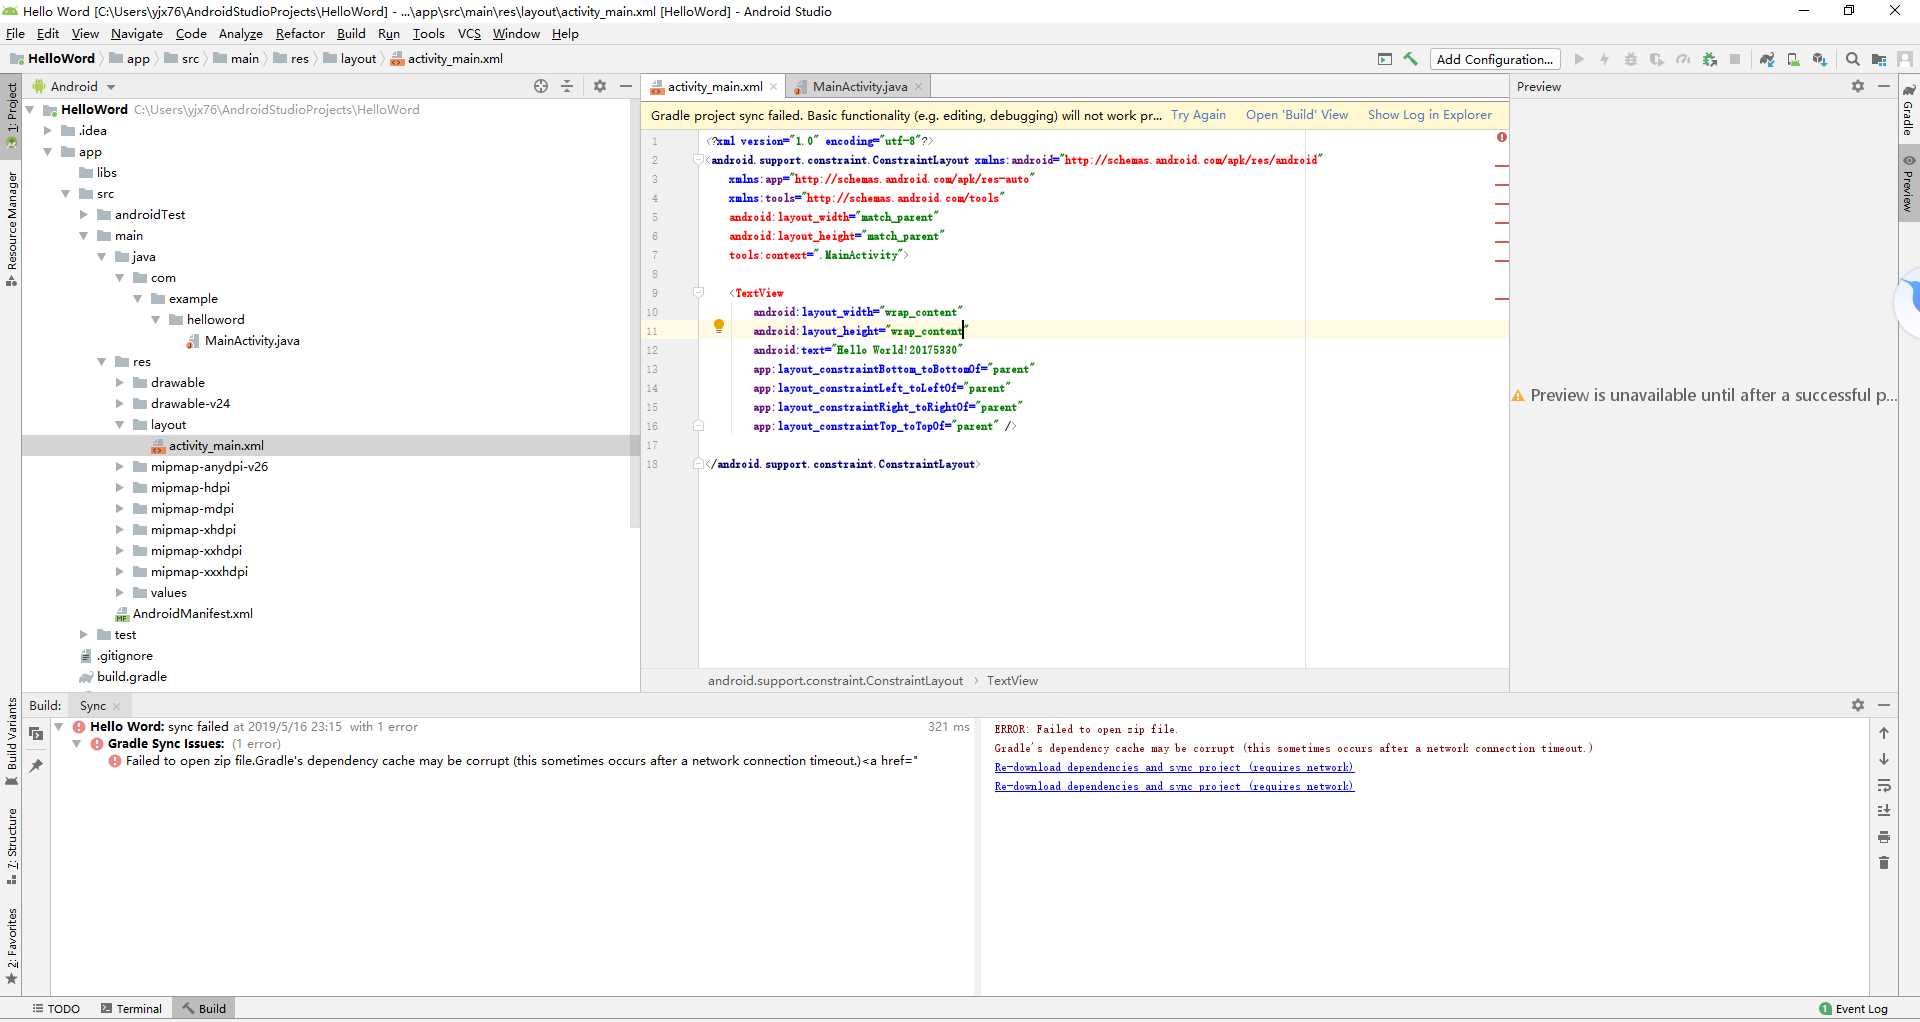Toggle the Resource Manager side tool window
This screenshot has width=1920, height=1022.
tap(11, 228)
